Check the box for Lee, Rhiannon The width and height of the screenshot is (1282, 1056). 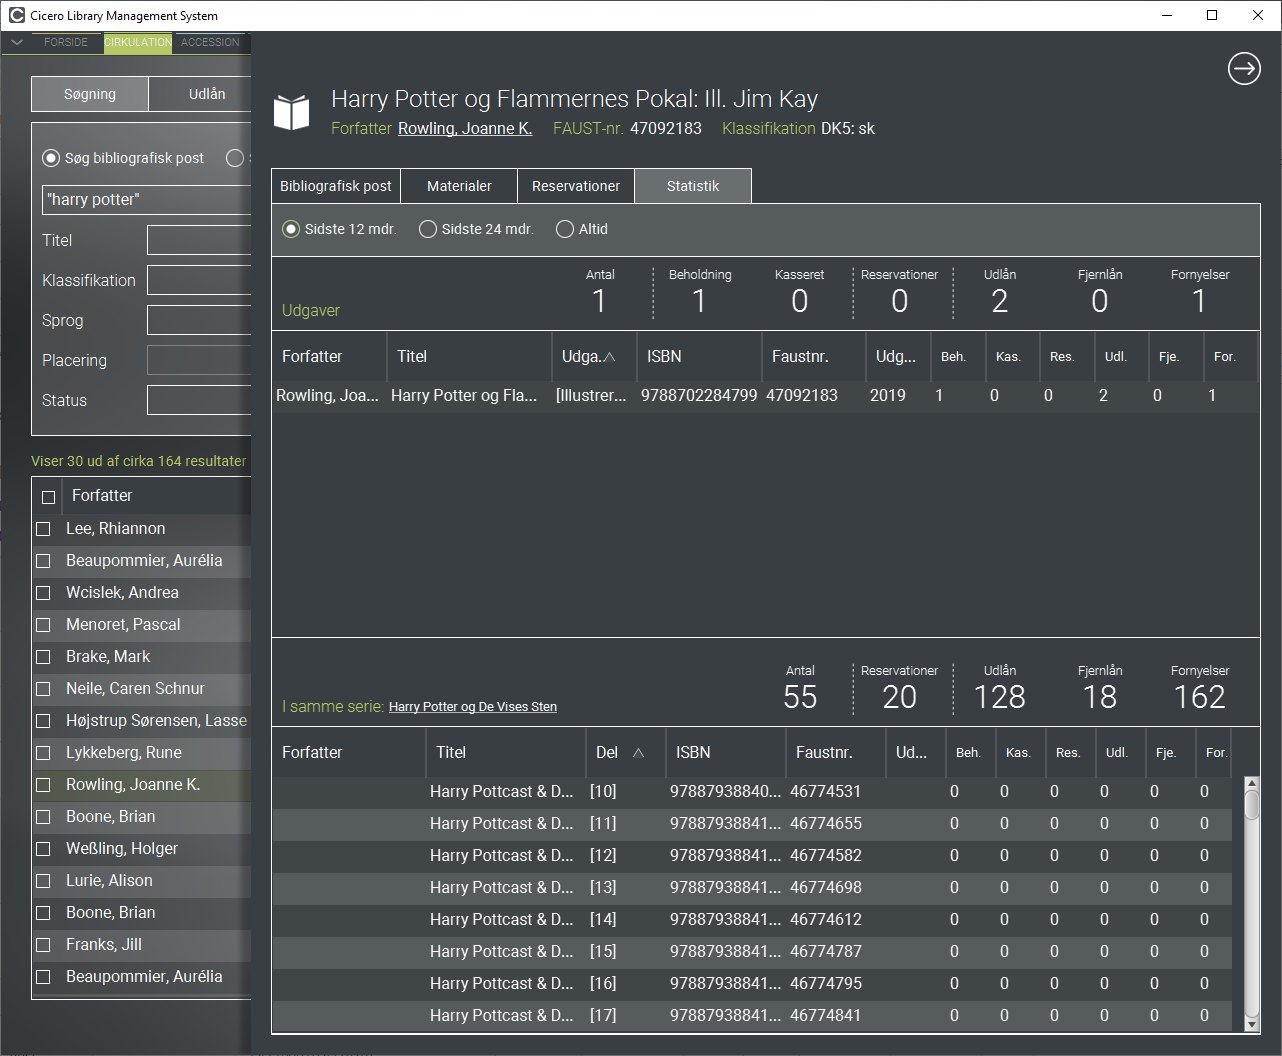click(x=43, y=529)
